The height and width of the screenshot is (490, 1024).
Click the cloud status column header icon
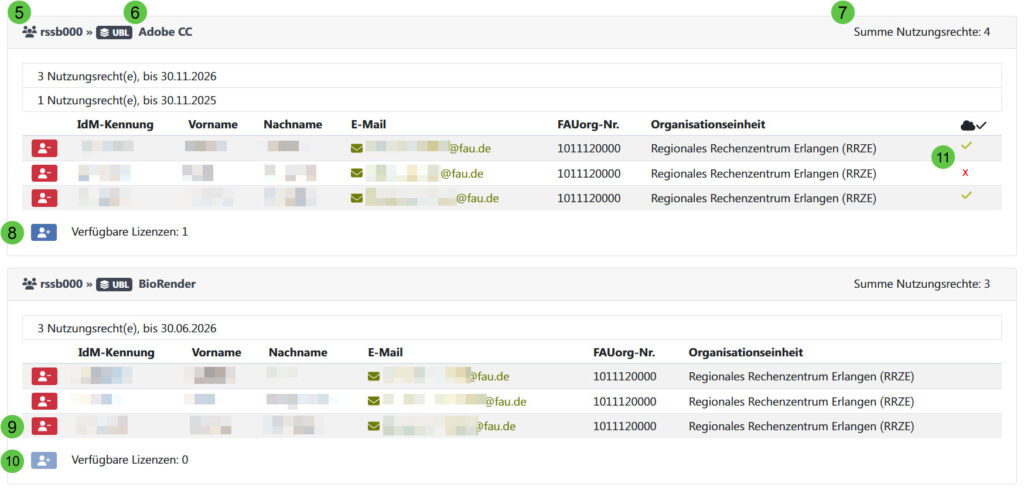(x=972, y=125)
